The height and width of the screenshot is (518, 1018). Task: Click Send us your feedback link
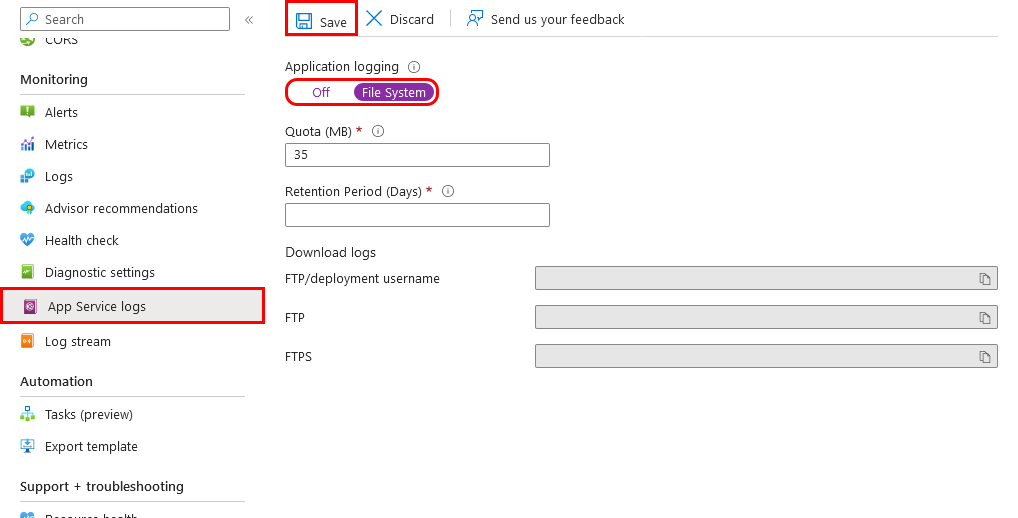point(557,19)
